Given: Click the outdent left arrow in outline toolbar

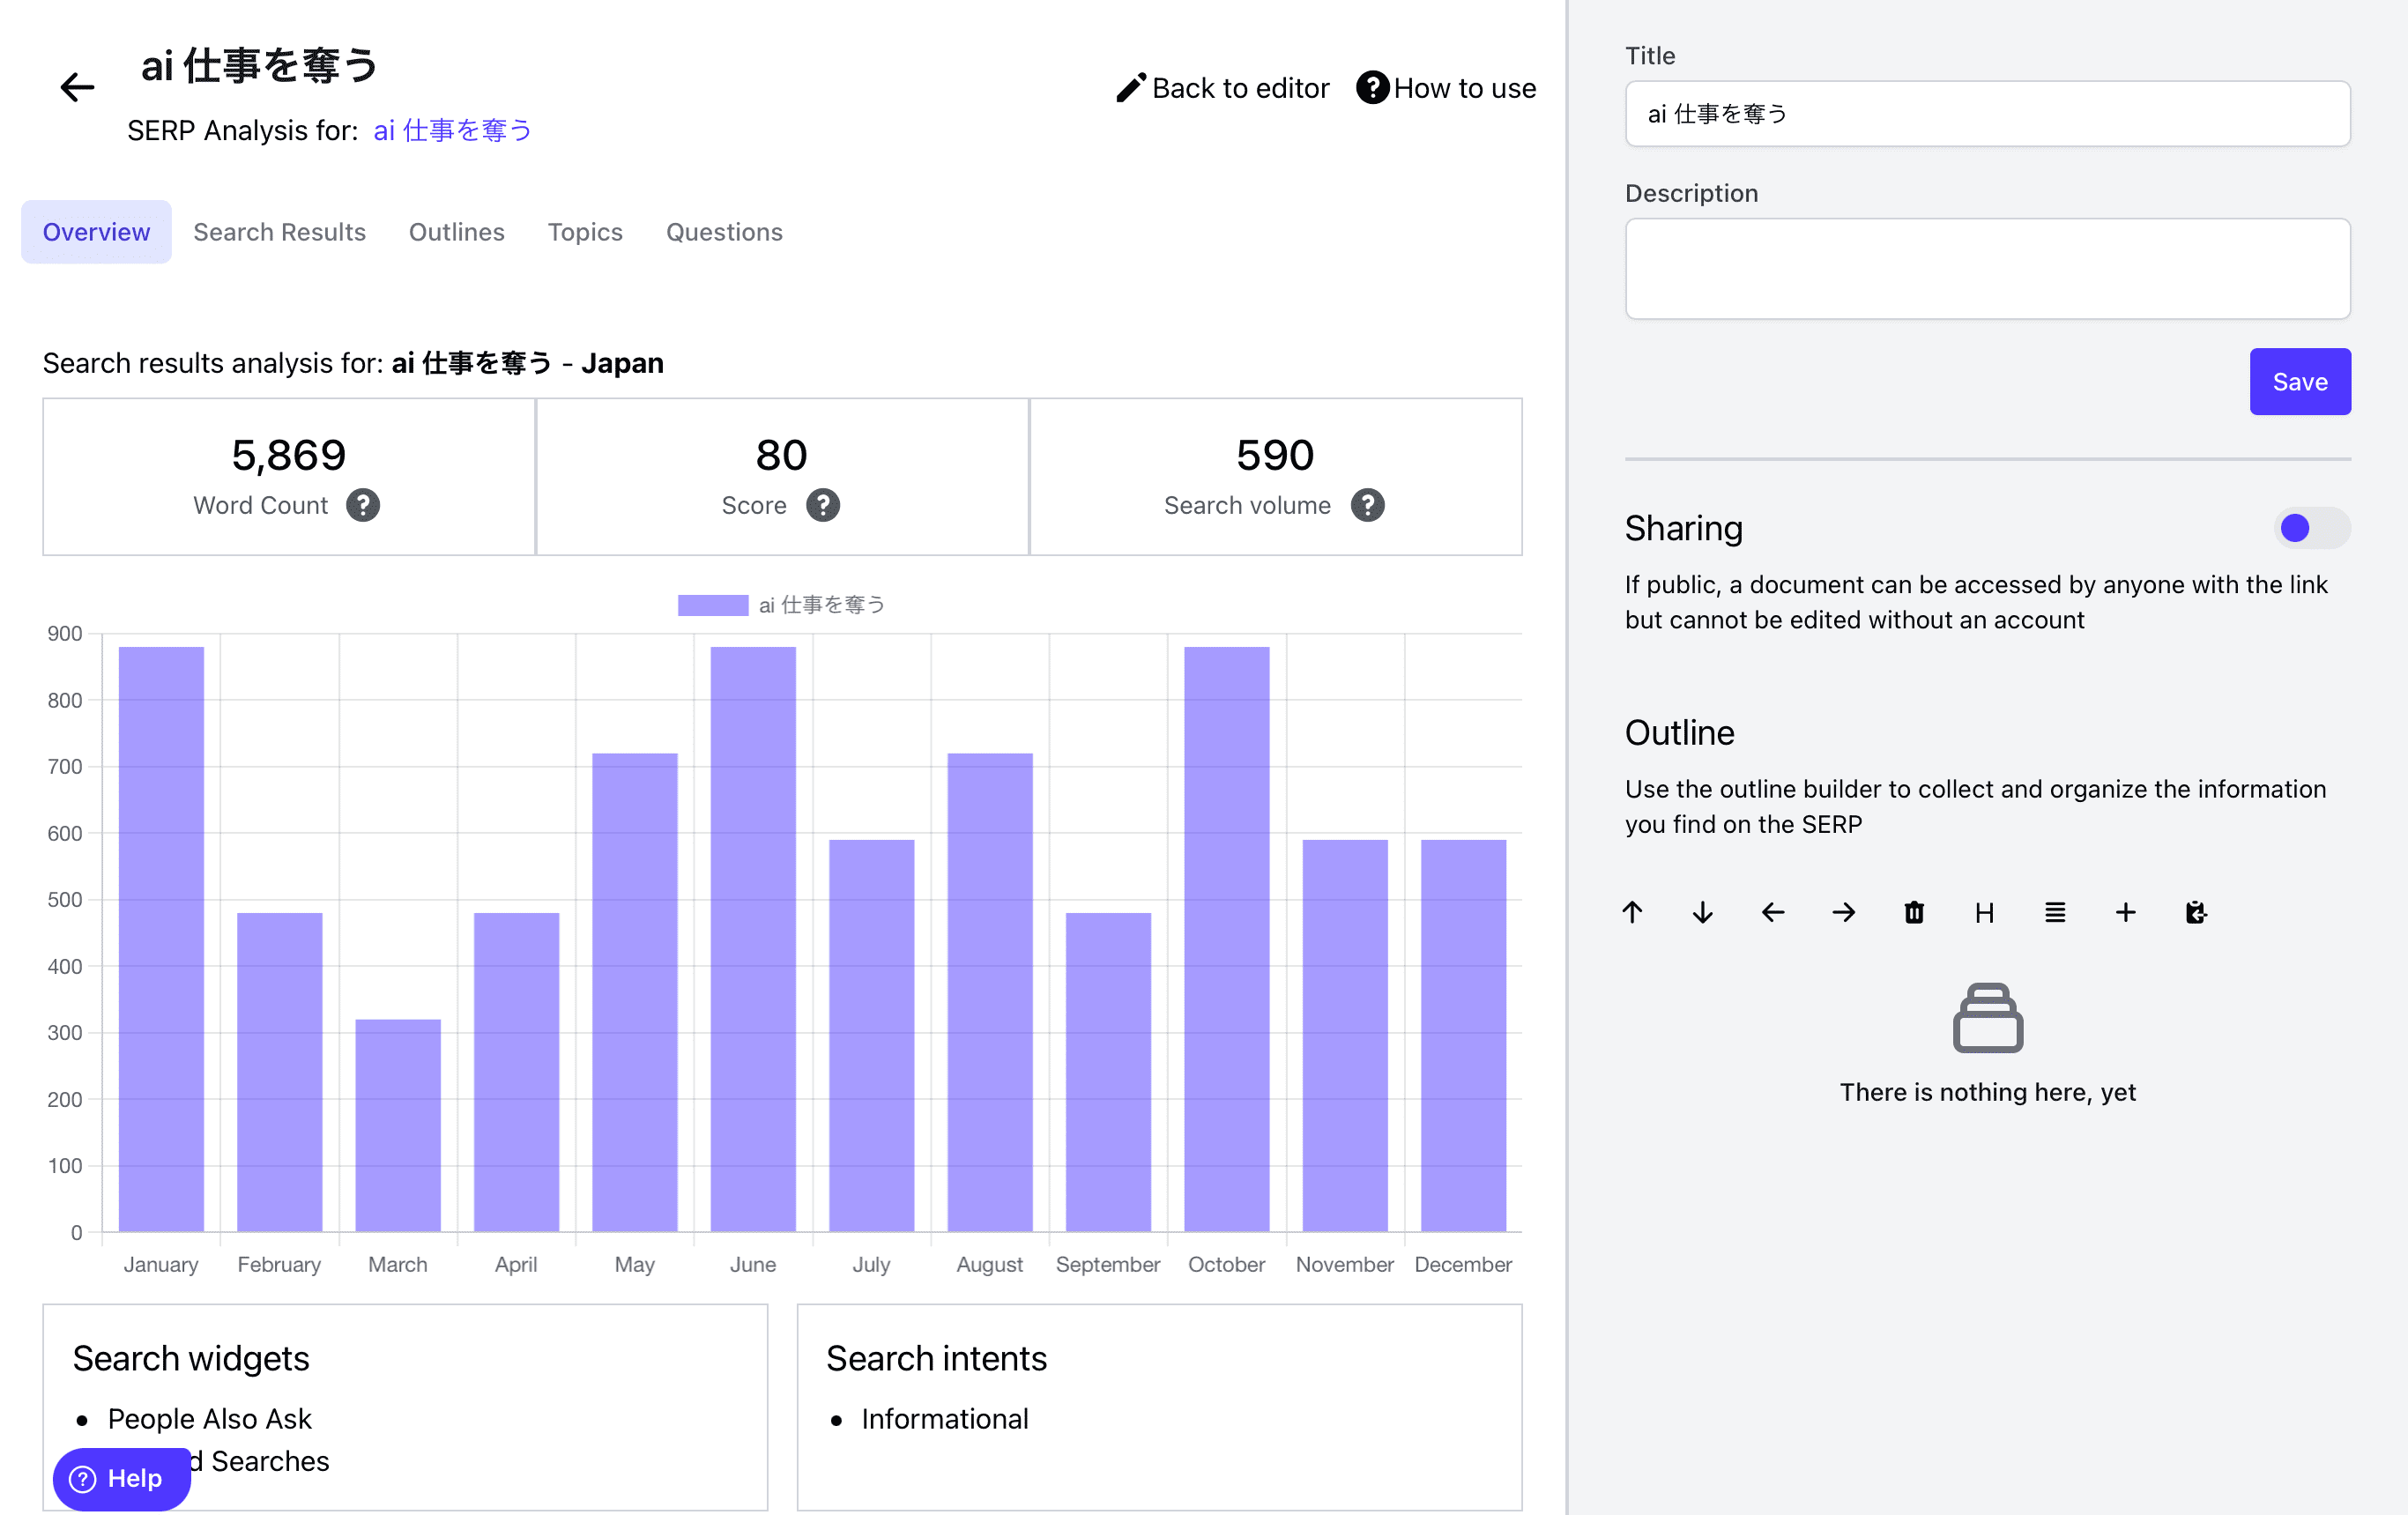Looking at the screenshot, I should point(1773,912).
